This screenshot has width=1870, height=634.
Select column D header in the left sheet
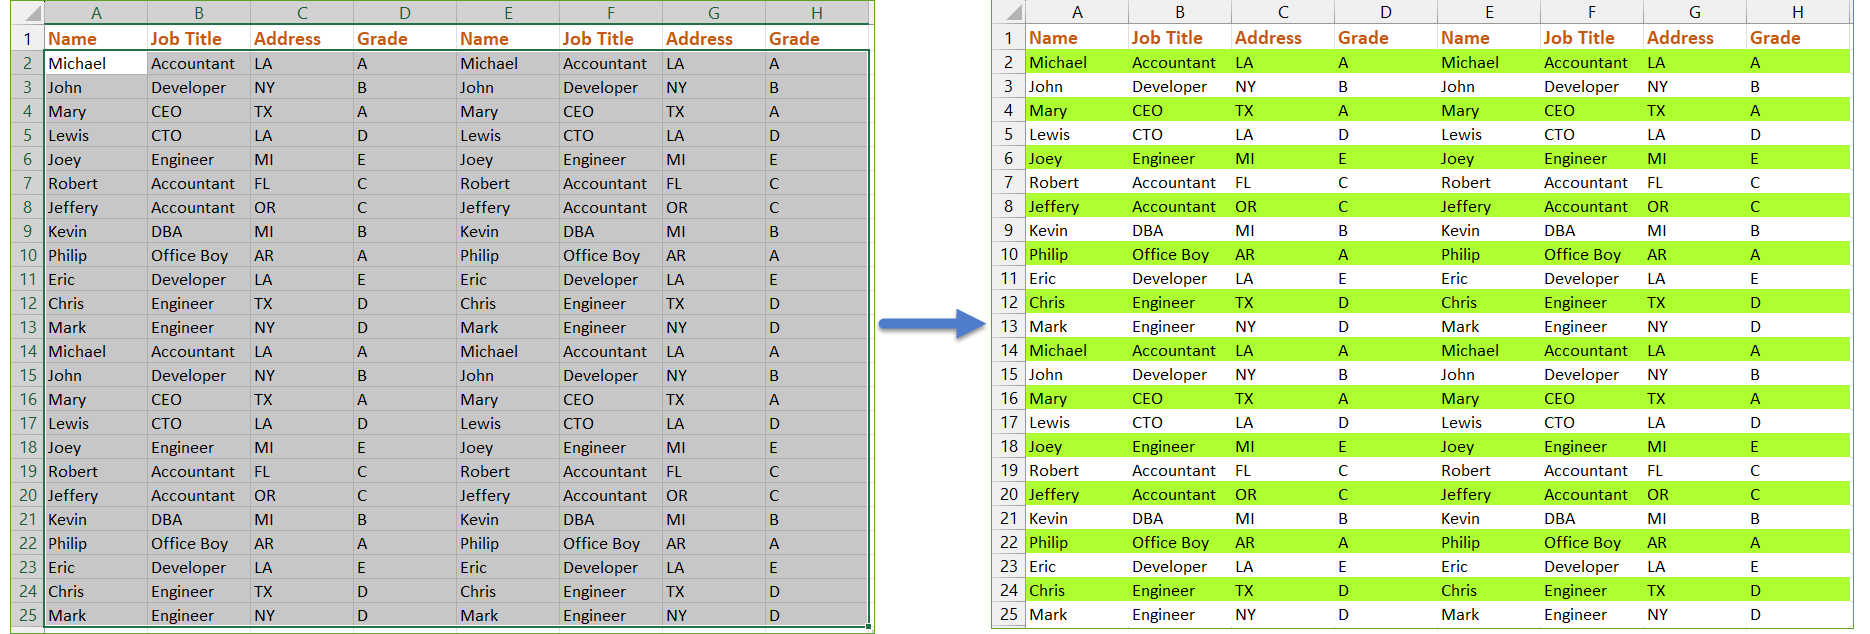pyautogui.click(x=404, y=13)
